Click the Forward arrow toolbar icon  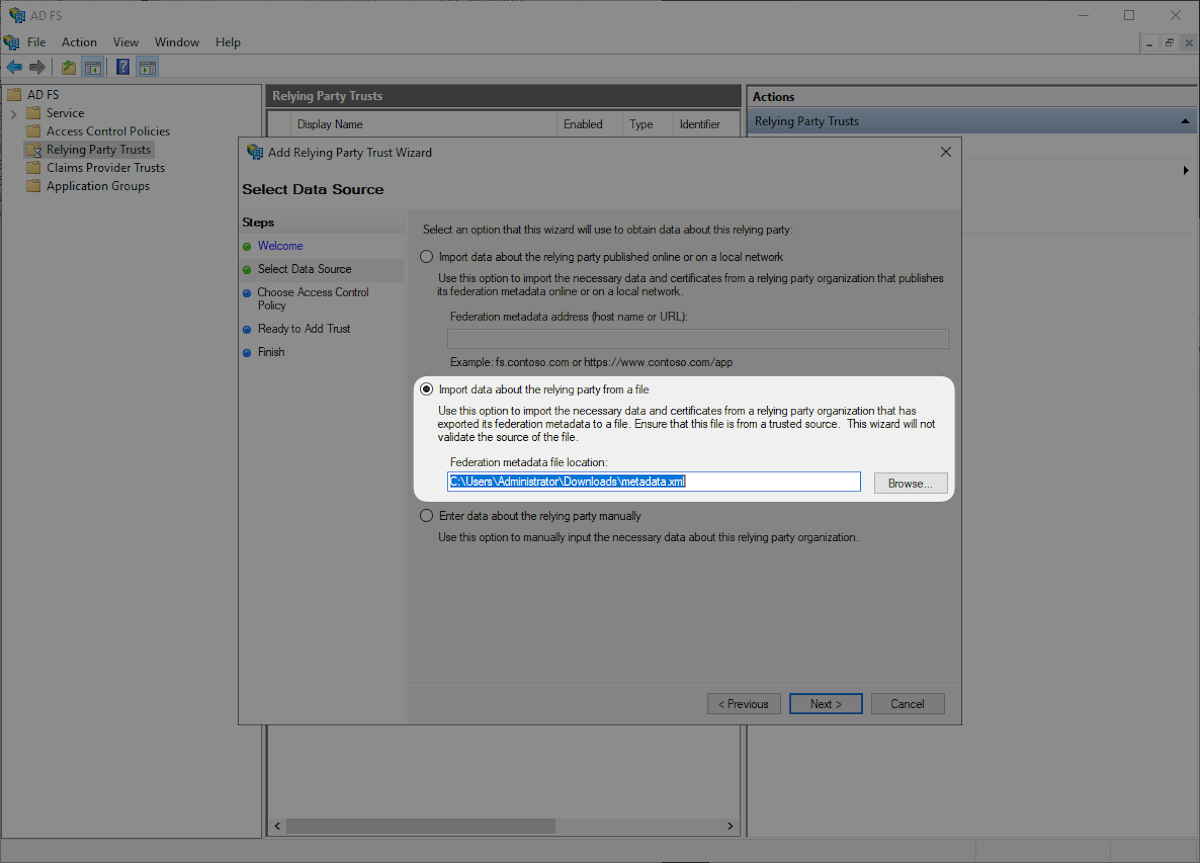click(37, 66)
